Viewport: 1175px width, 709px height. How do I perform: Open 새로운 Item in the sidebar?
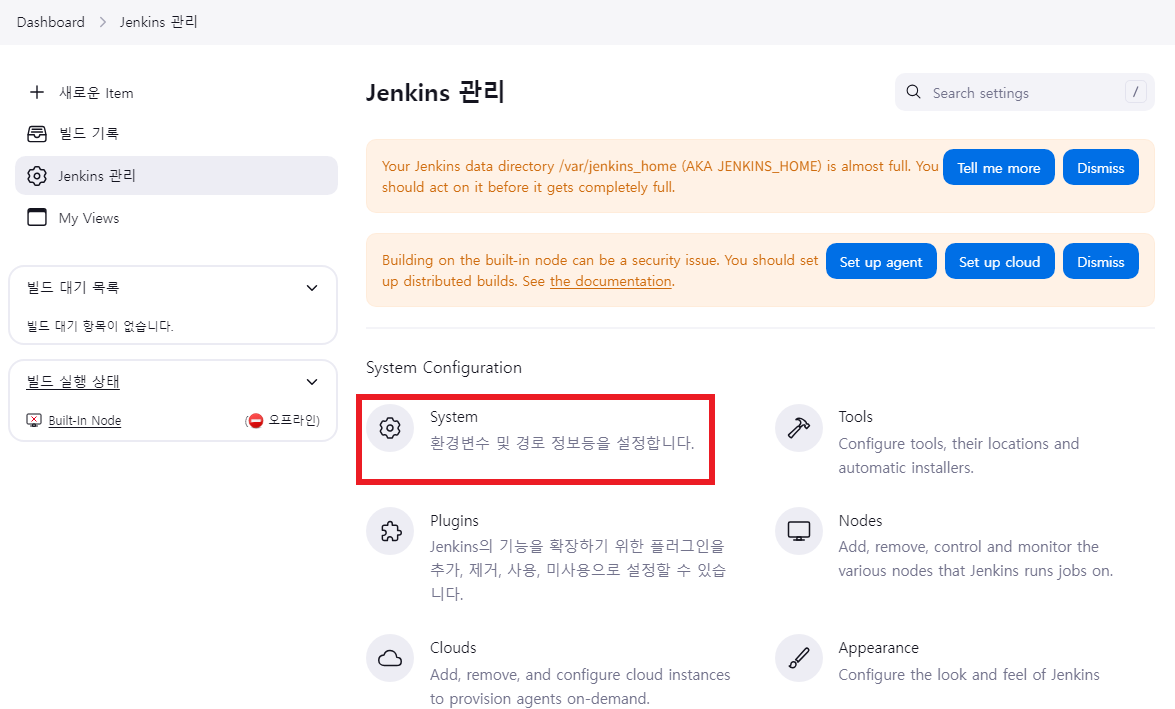[x=176, y=92]
